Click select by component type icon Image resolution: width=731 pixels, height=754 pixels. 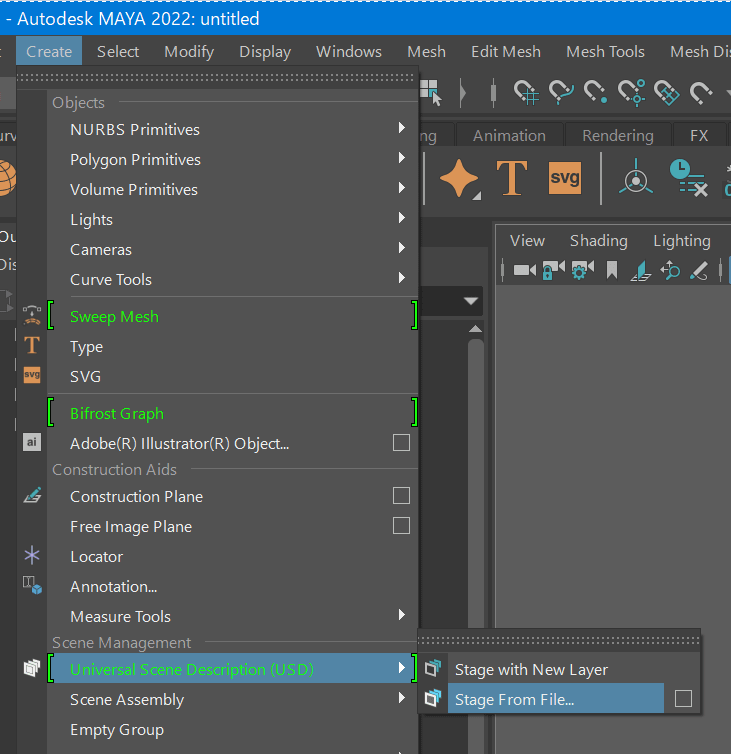click(x=431, y=92)
